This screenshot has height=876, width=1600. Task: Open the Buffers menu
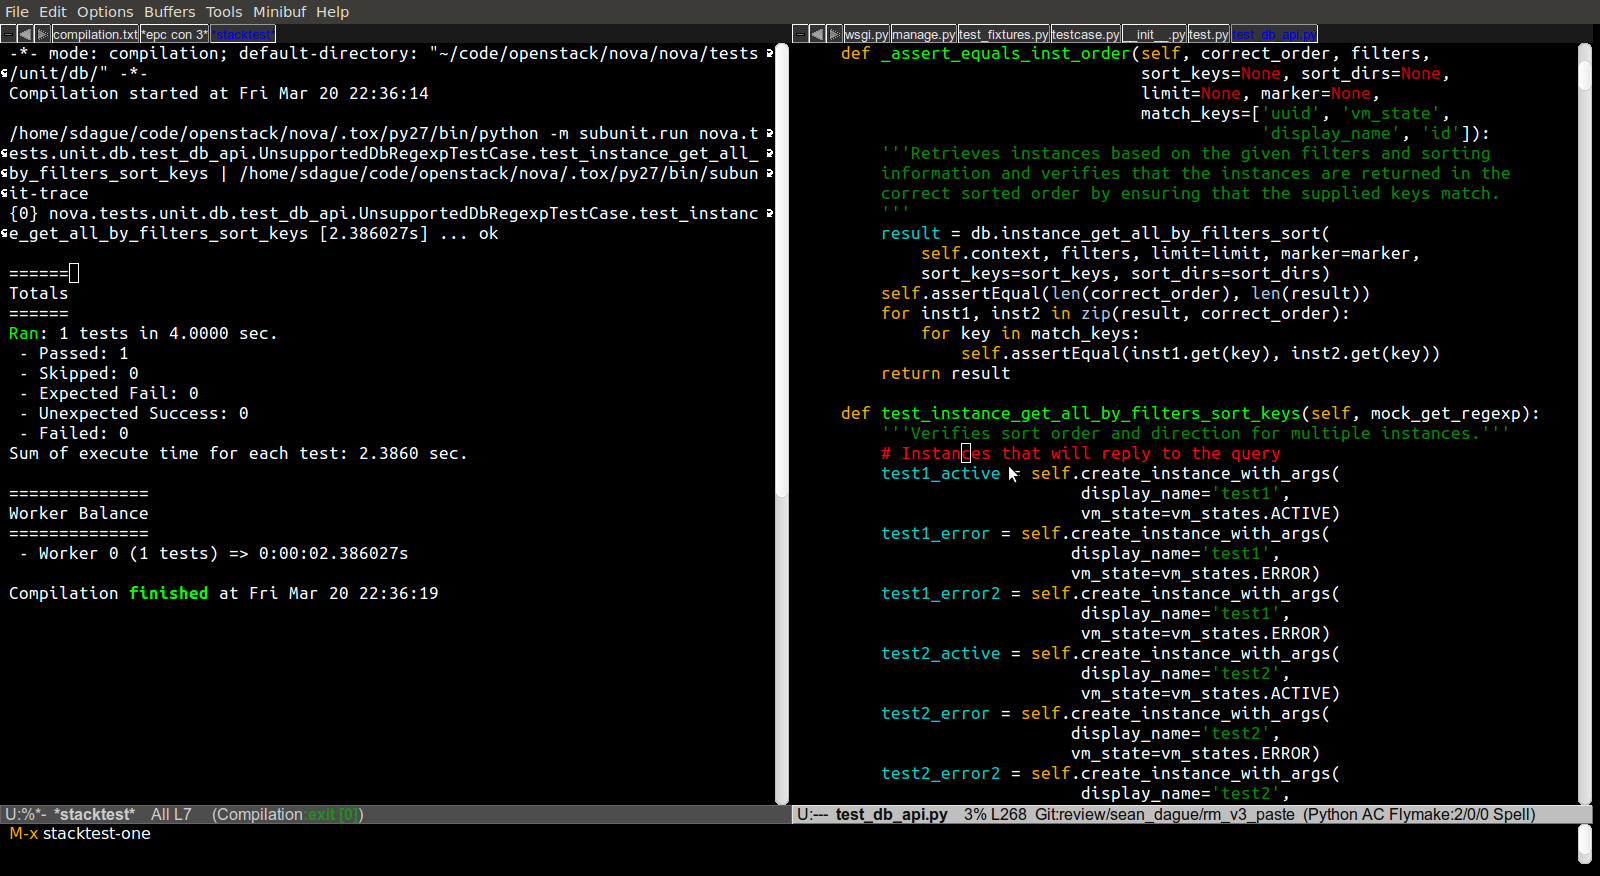(x=169, y=12)
